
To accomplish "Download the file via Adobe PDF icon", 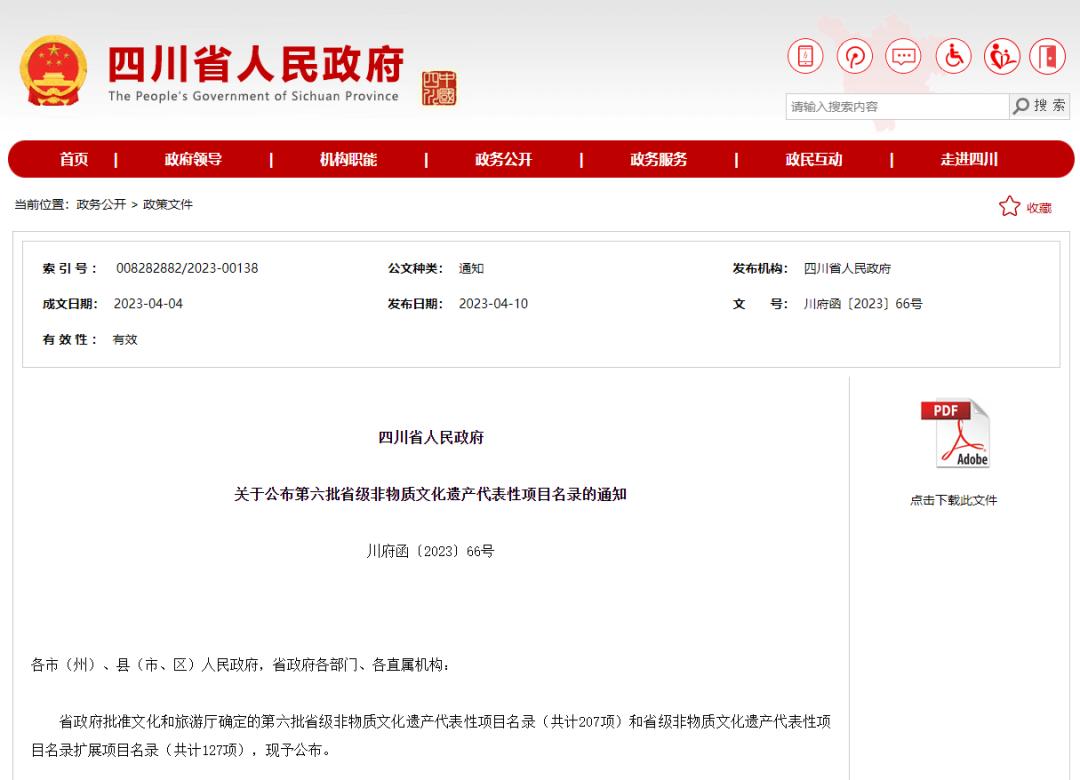I will [x=954, y=433].
